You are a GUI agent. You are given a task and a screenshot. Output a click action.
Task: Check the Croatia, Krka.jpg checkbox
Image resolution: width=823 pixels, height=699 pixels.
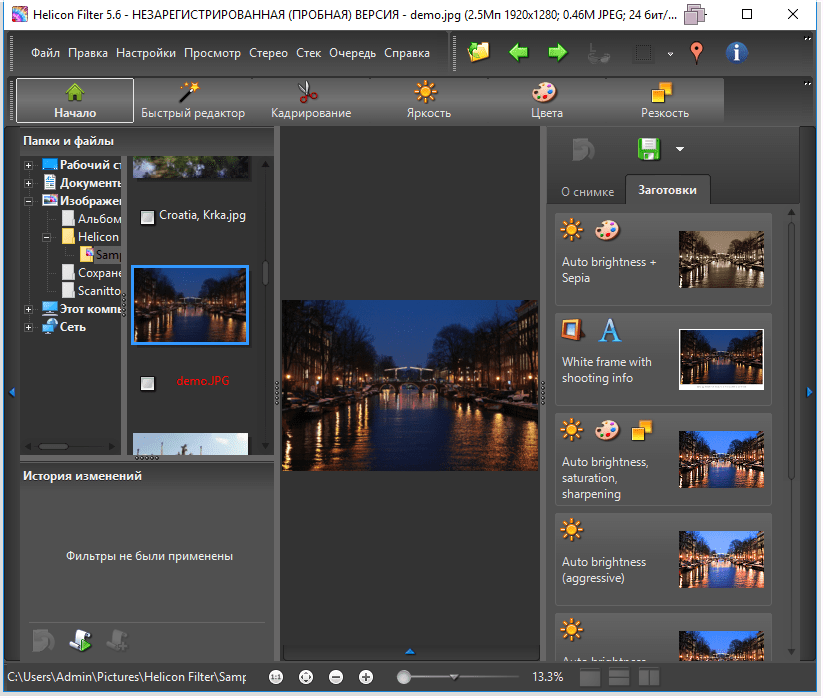click(x=147, y=217)
